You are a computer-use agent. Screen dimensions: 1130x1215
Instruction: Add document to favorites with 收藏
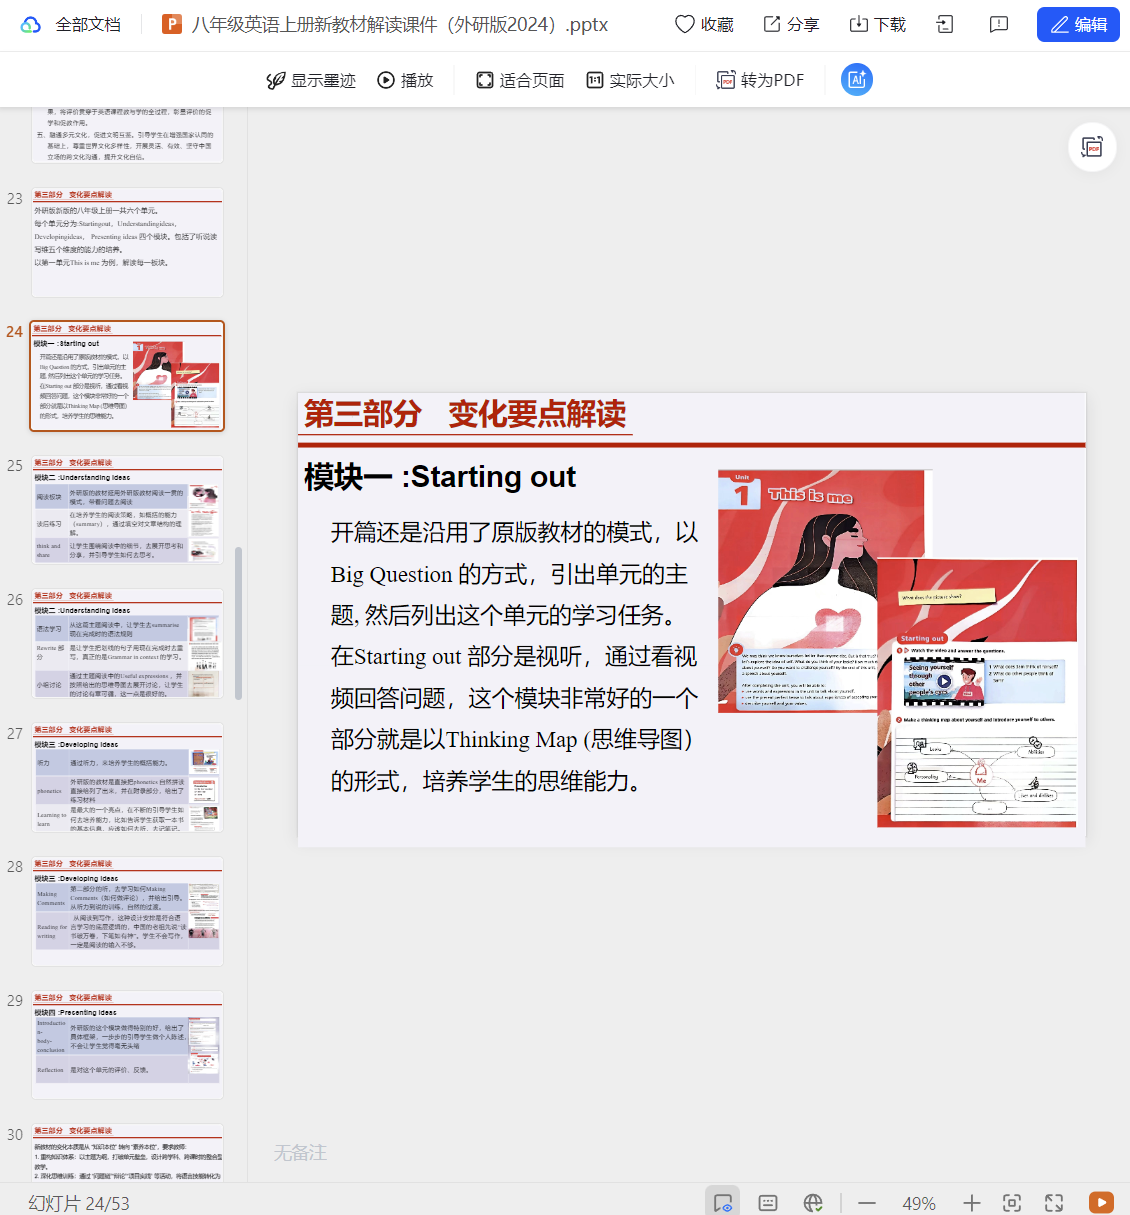pyautogui.click(x=704, y=24)
